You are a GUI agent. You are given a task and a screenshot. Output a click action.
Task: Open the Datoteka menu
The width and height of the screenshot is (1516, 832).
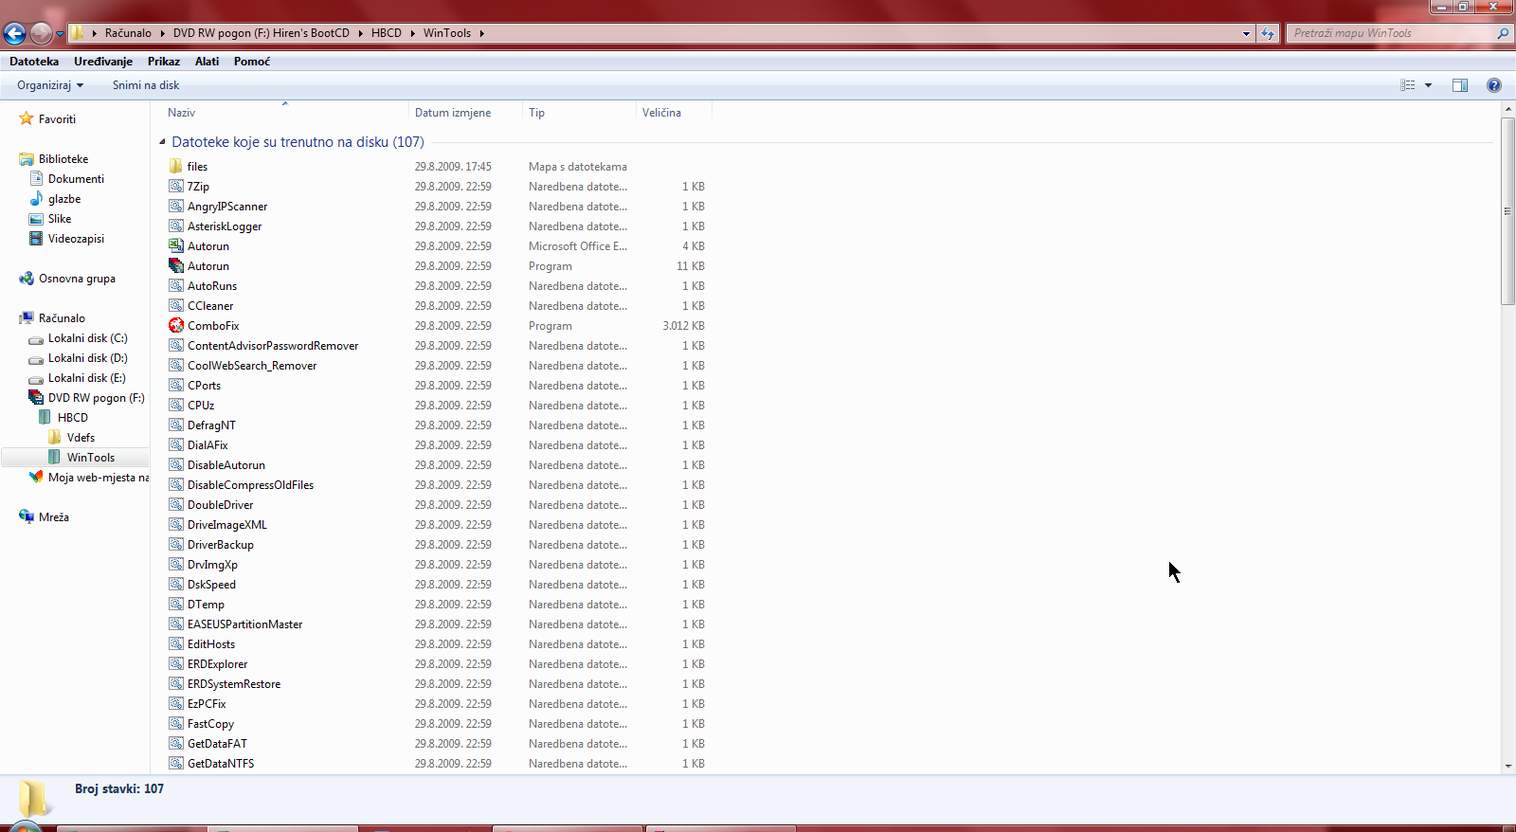click(34, 62)
